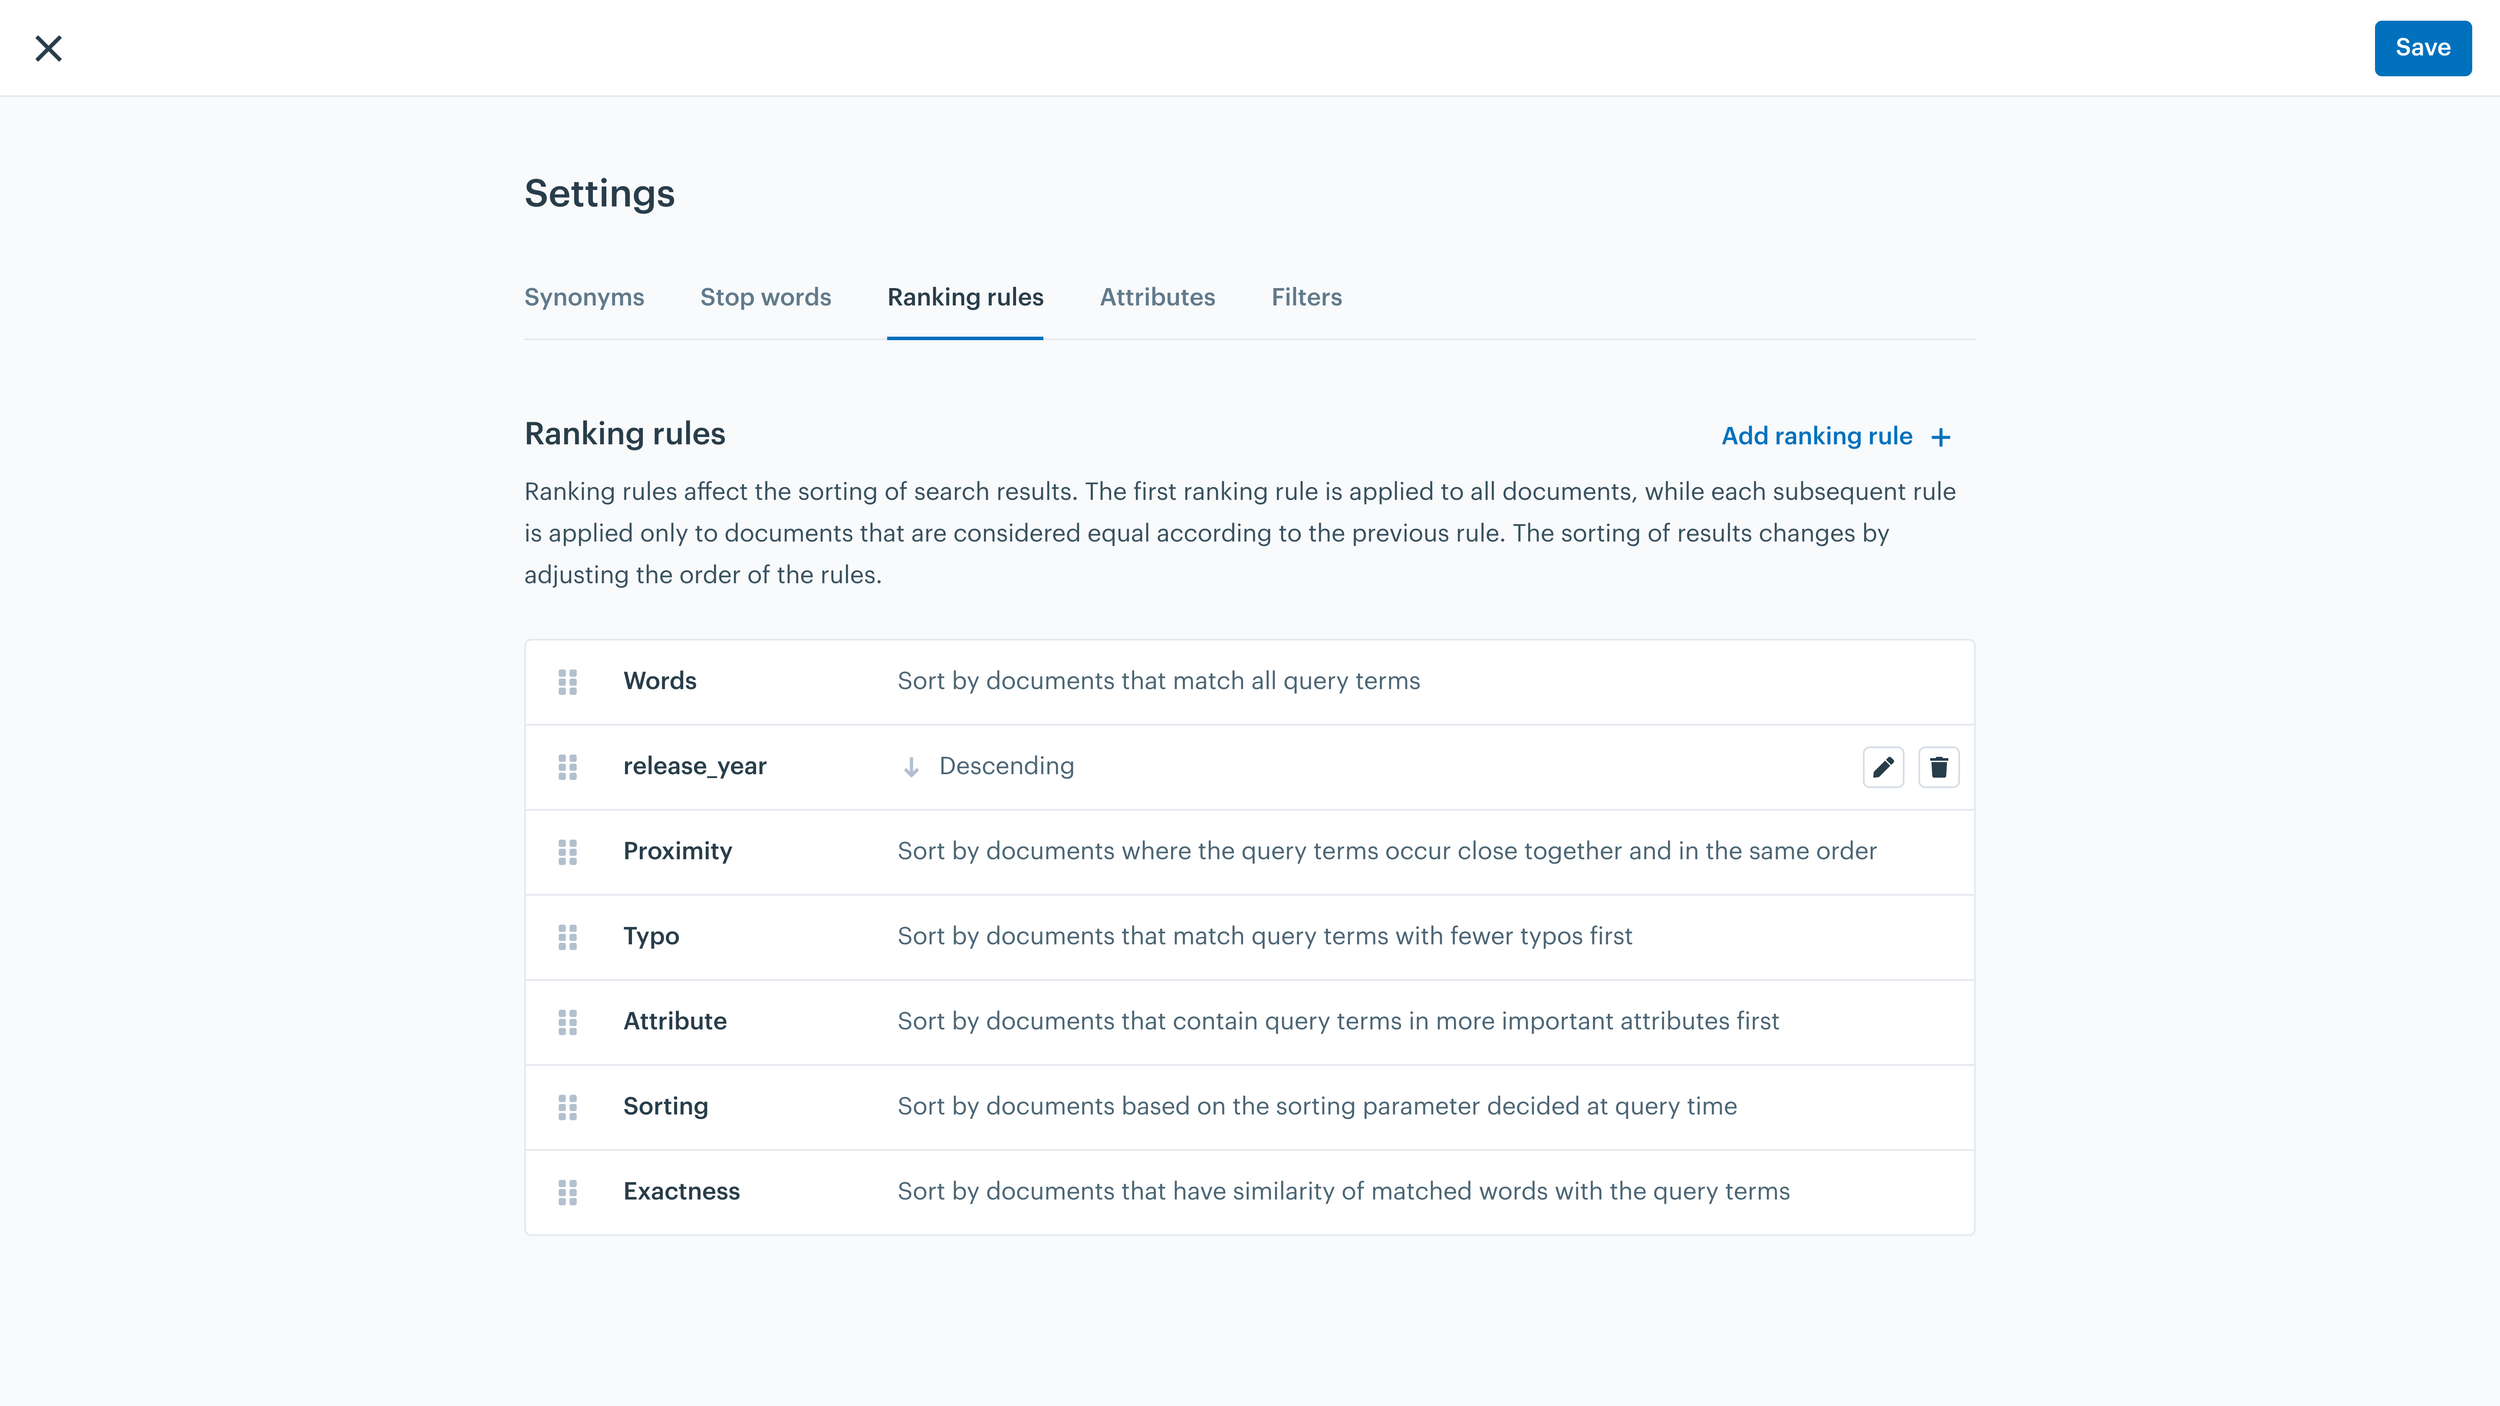Click the drag handle of release_year rule
The height and width of the screenshot is (1406, 2500).
(x=567, y=767)
